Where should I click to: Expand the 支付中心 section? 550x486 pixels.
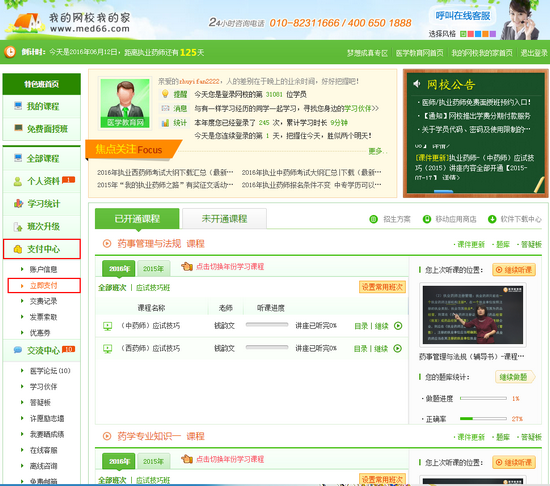(x=42, y=249)
